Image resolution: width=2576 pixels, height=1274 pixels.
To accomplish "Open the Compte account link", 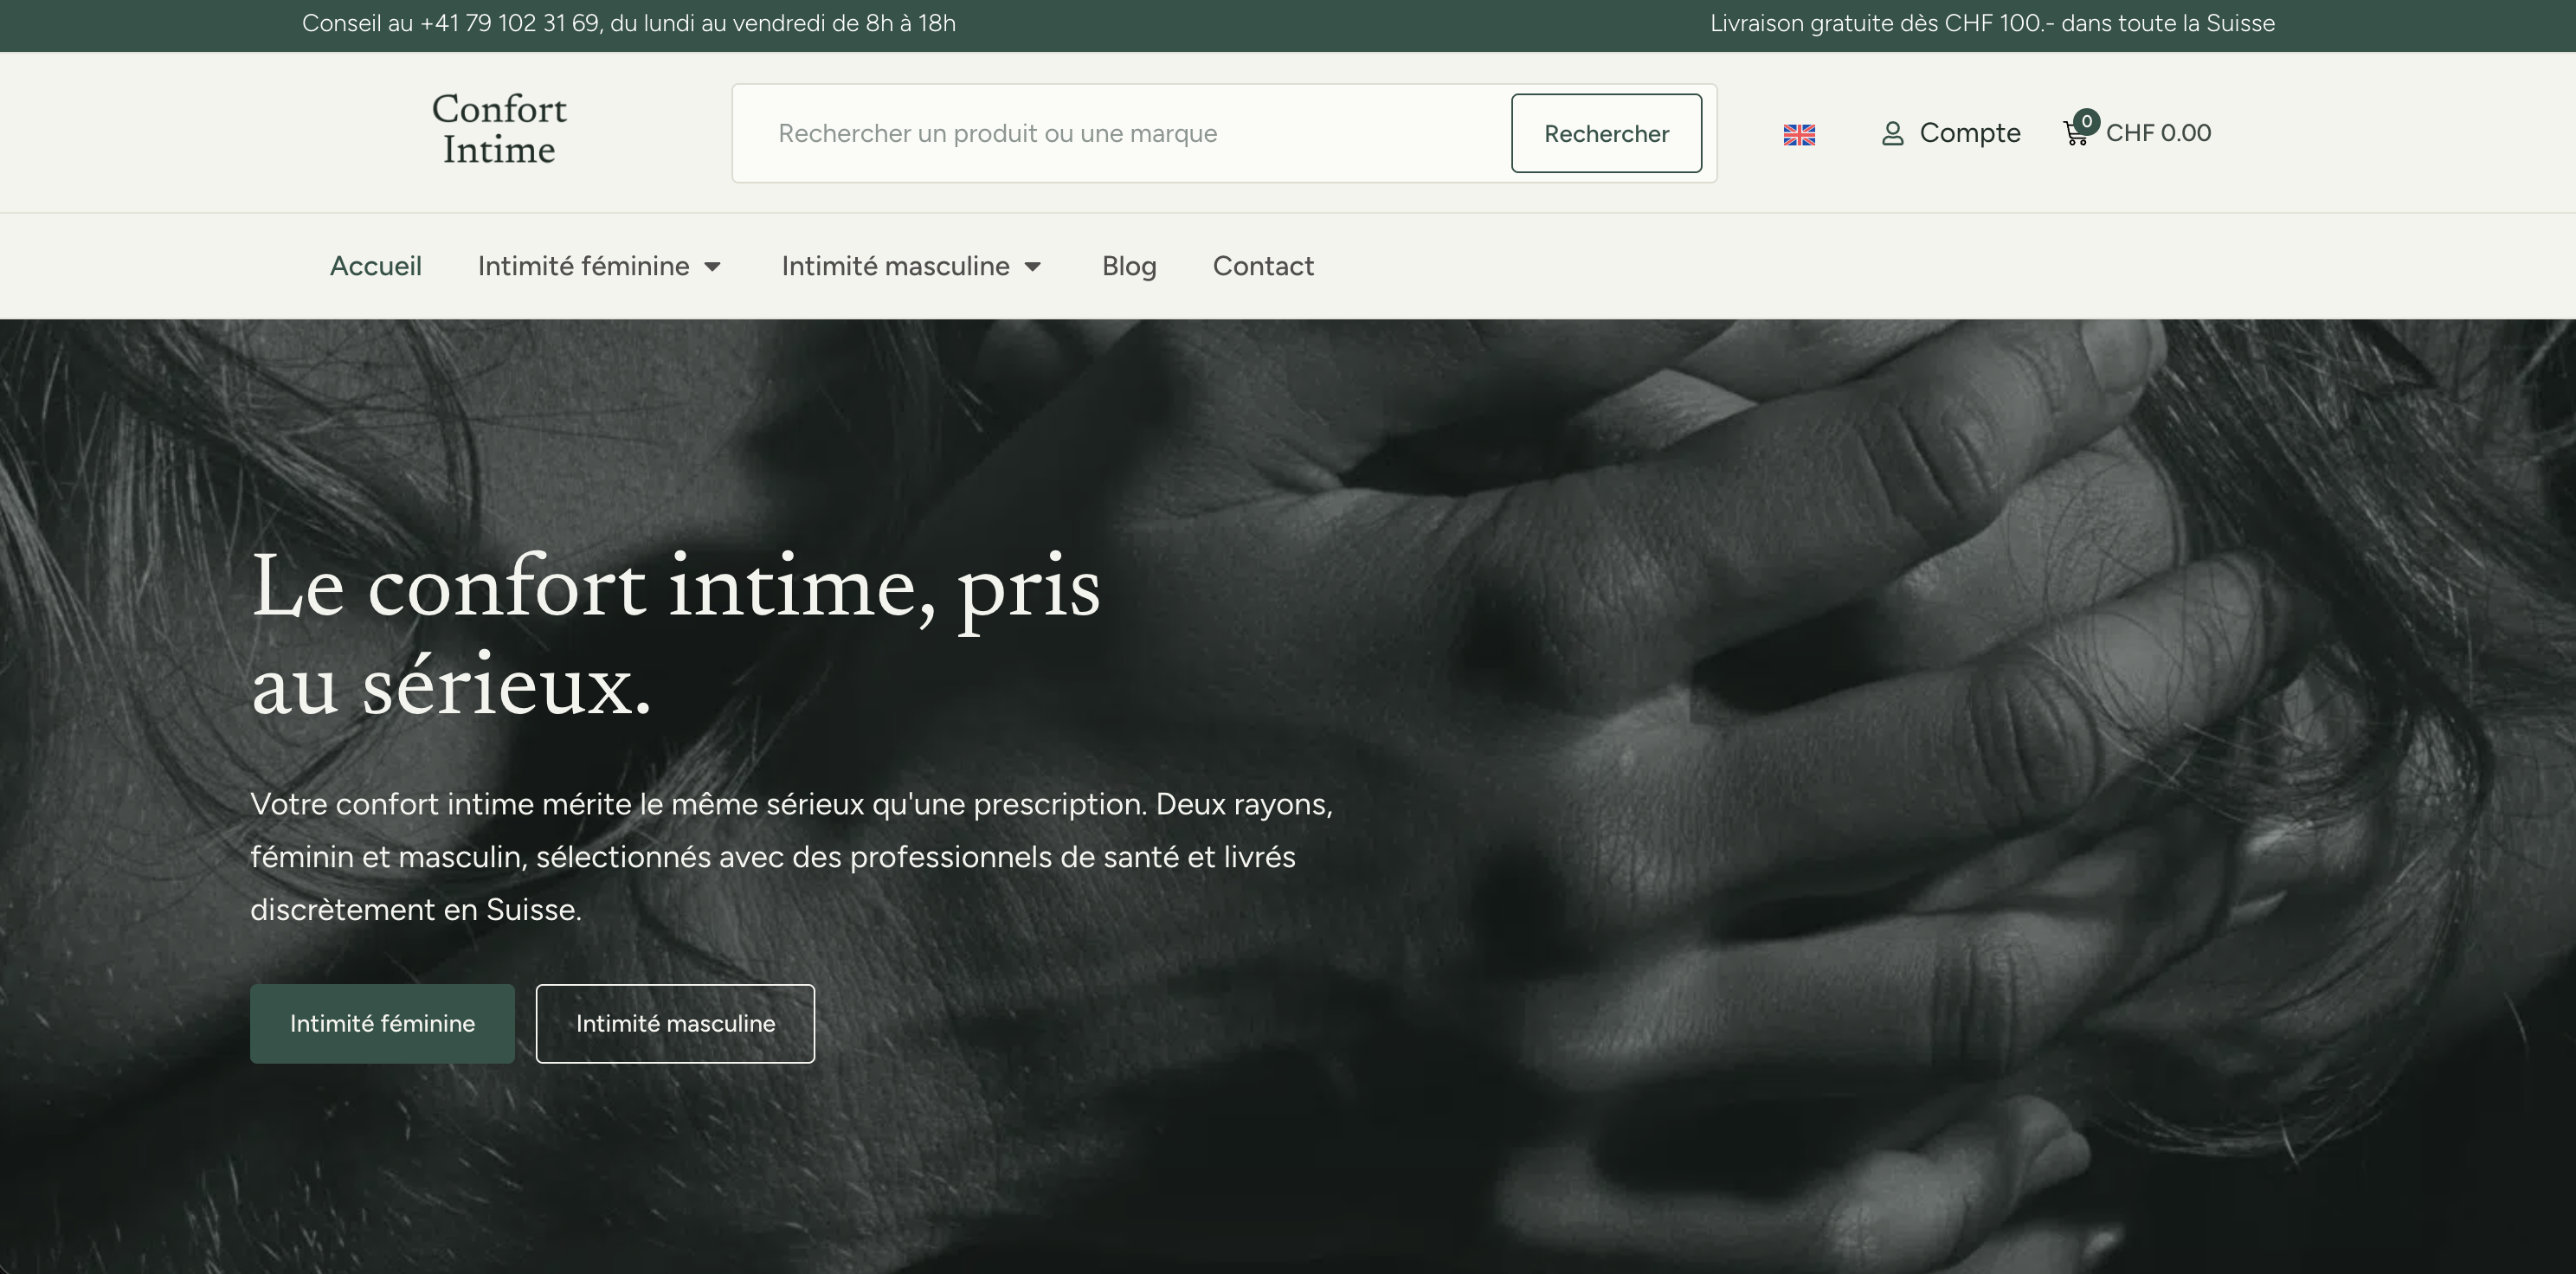I will (1969, 133).
